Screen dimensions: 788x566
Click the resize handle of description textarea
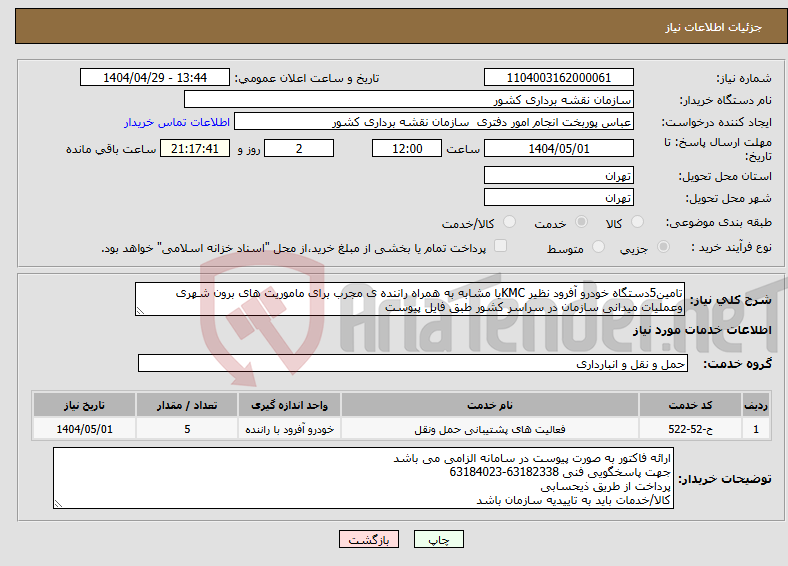click(x=140, y=311)
